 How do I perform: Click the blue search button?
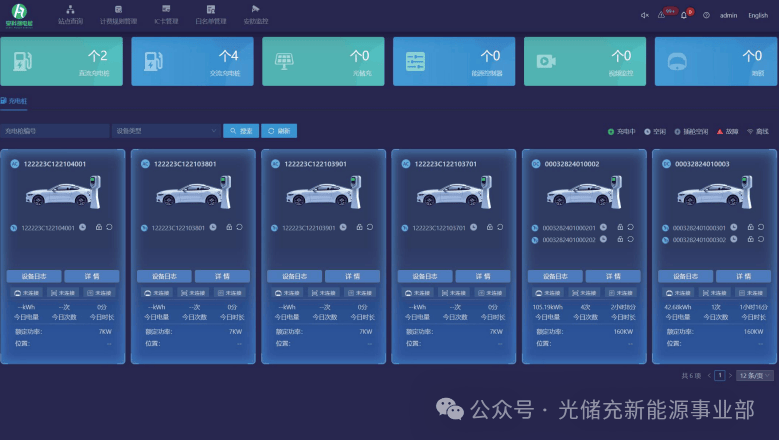[241, 131]
